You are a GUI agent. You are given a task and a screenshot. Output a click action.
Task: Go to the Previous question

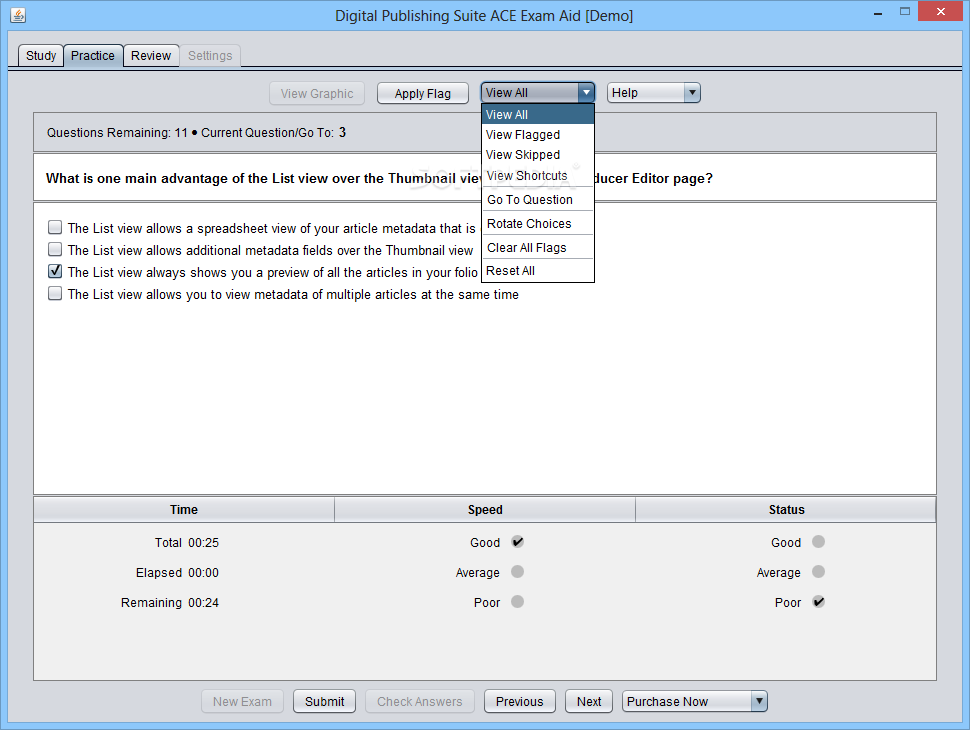point(520,702)
